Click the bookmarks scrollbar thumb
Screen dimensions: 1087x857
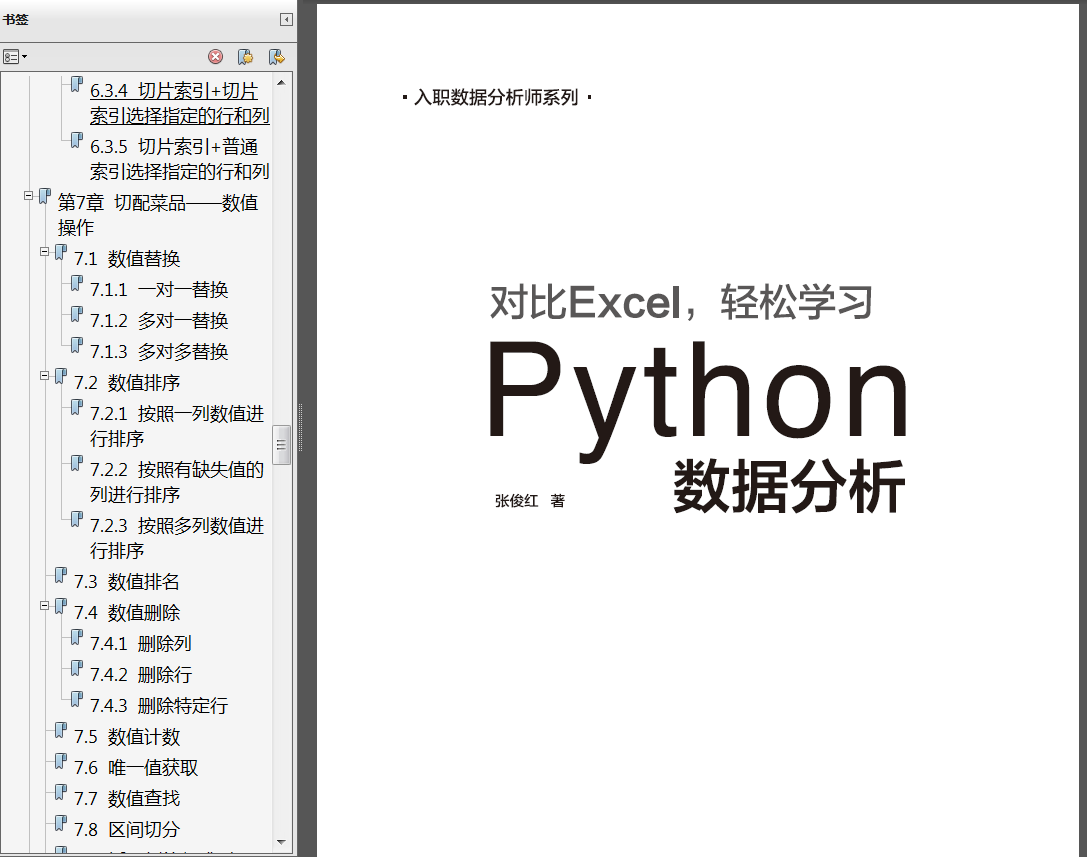(281, 445)
